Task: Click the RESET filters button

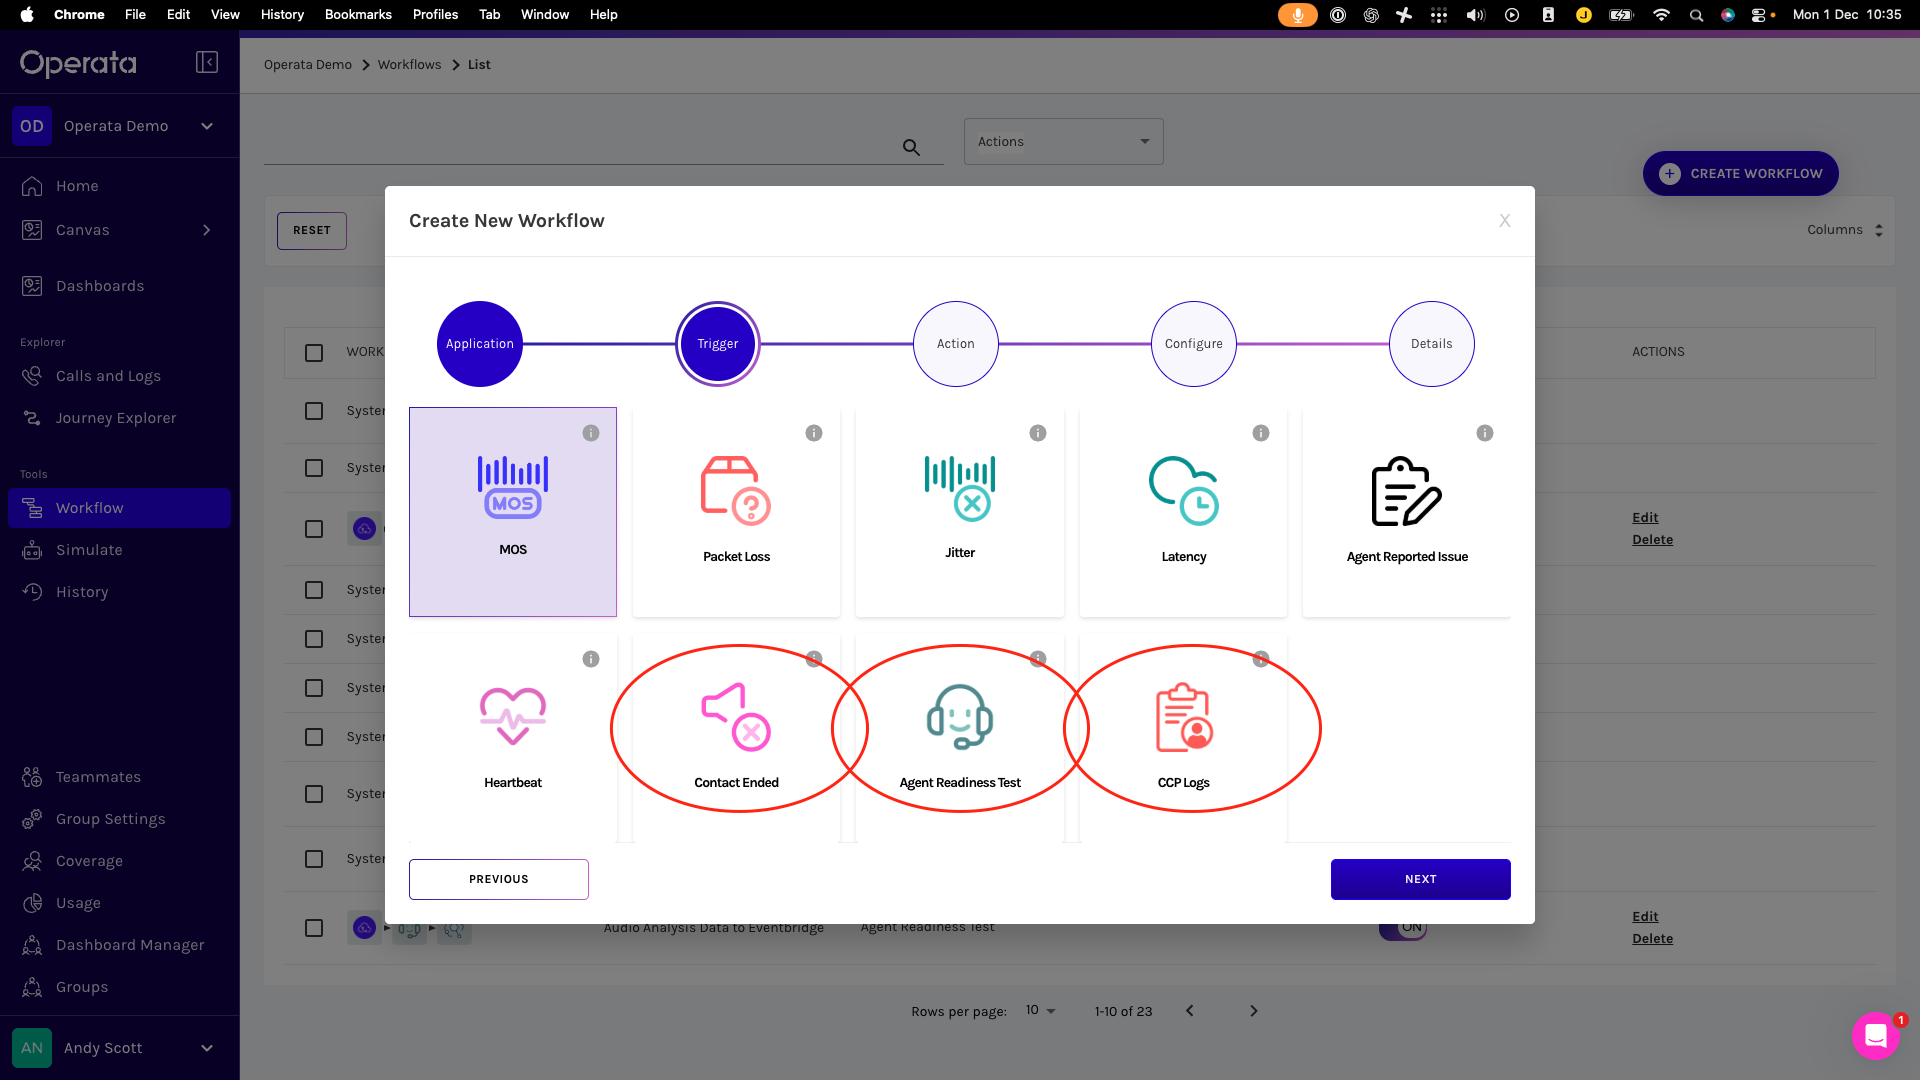Action: (312, 231)
